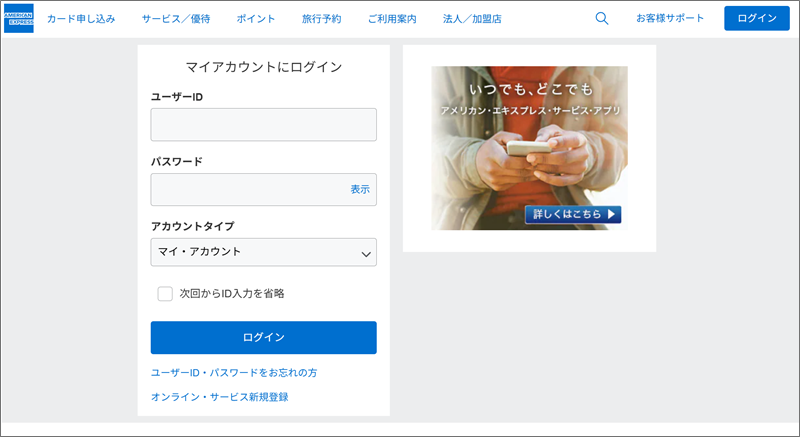This screenshot has height=437, width=800.
Task: Expand the アカウントタイプ dropdown
Action: point(263,252)
